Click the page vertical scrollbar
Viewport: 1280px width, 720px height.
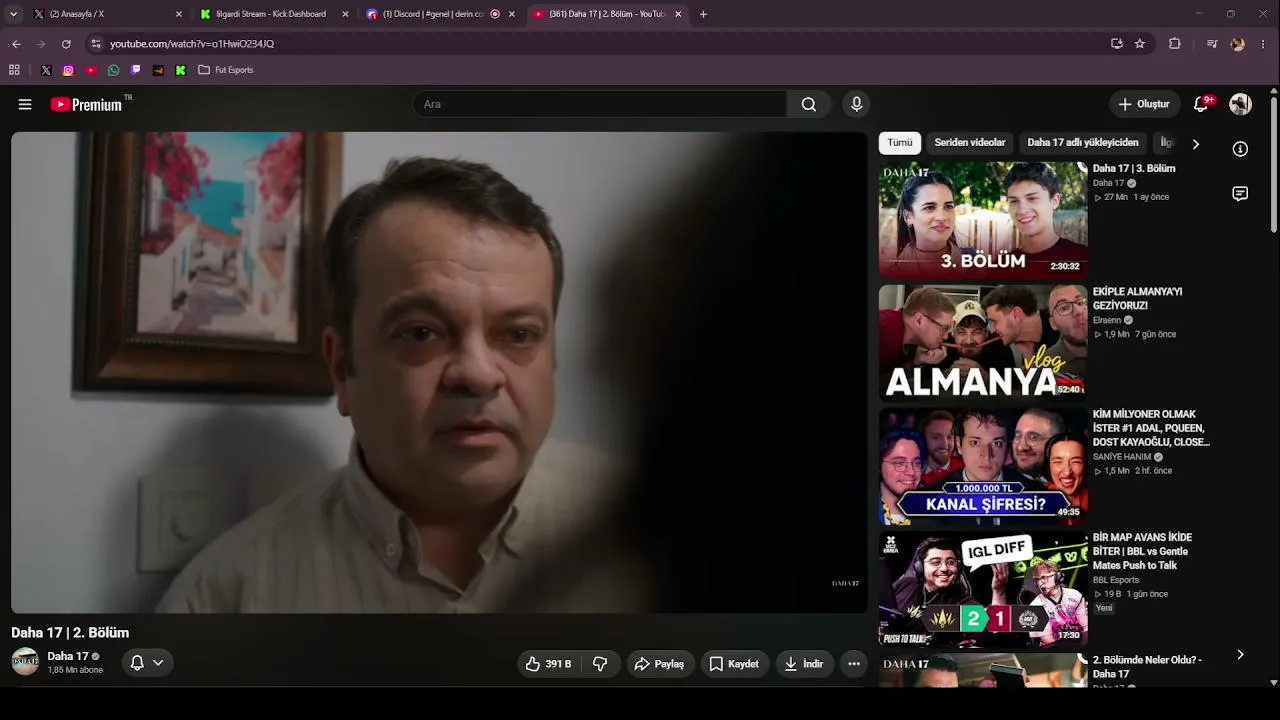click(1273, 166)
